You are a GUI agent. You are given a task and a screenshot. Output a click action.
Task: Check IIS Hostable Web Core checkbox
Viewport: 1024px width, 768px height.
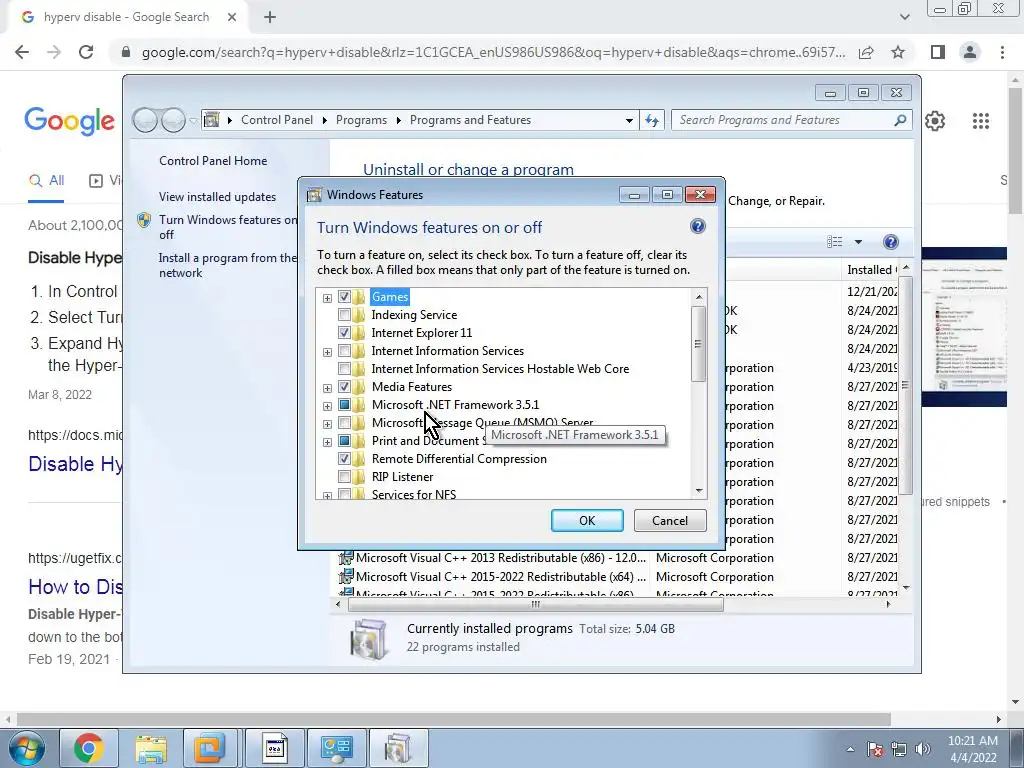click(x=344, y=368)
